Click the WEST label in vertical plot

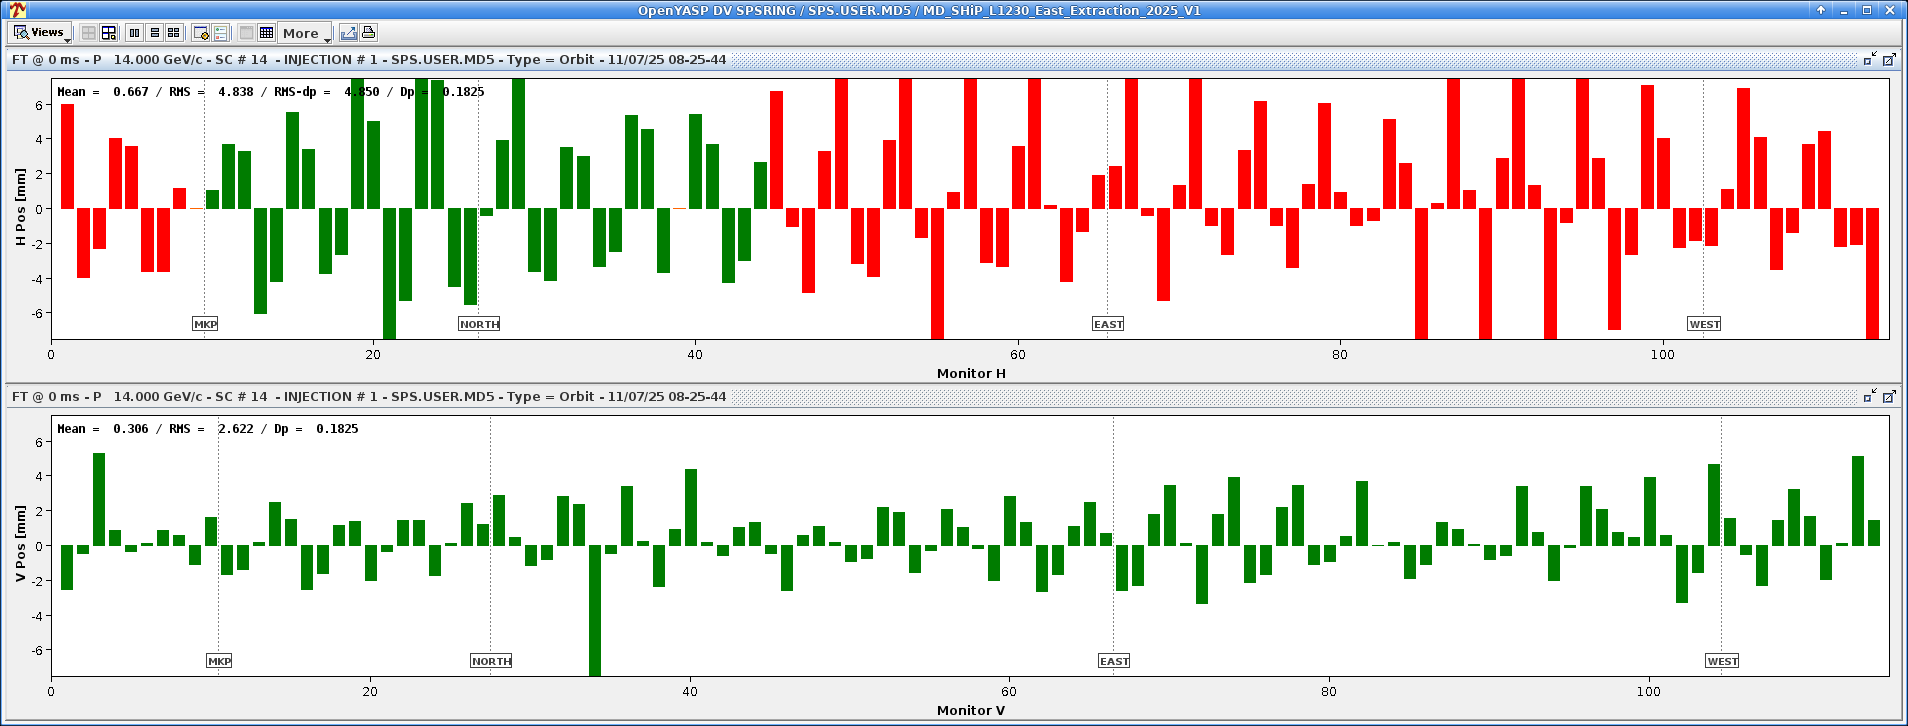[1722, 661]
